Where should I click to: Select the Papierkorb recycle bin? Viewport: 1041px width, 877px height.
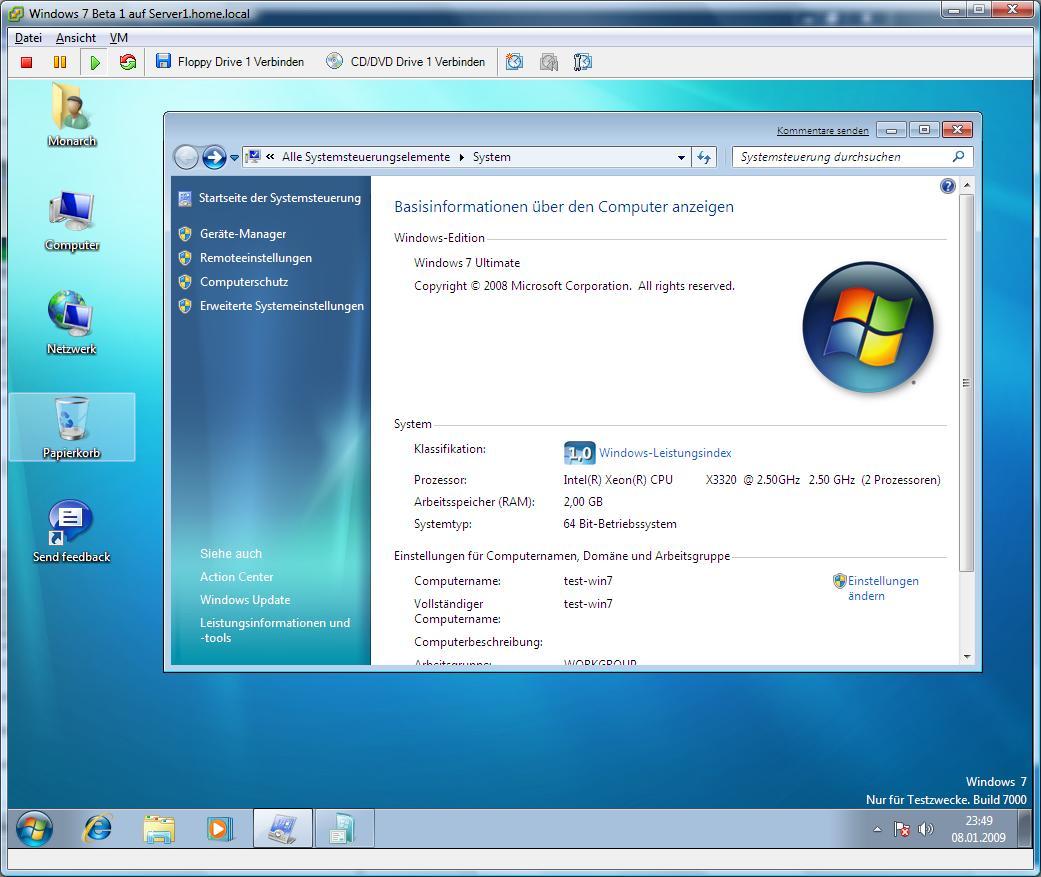(x=72, y=427)
